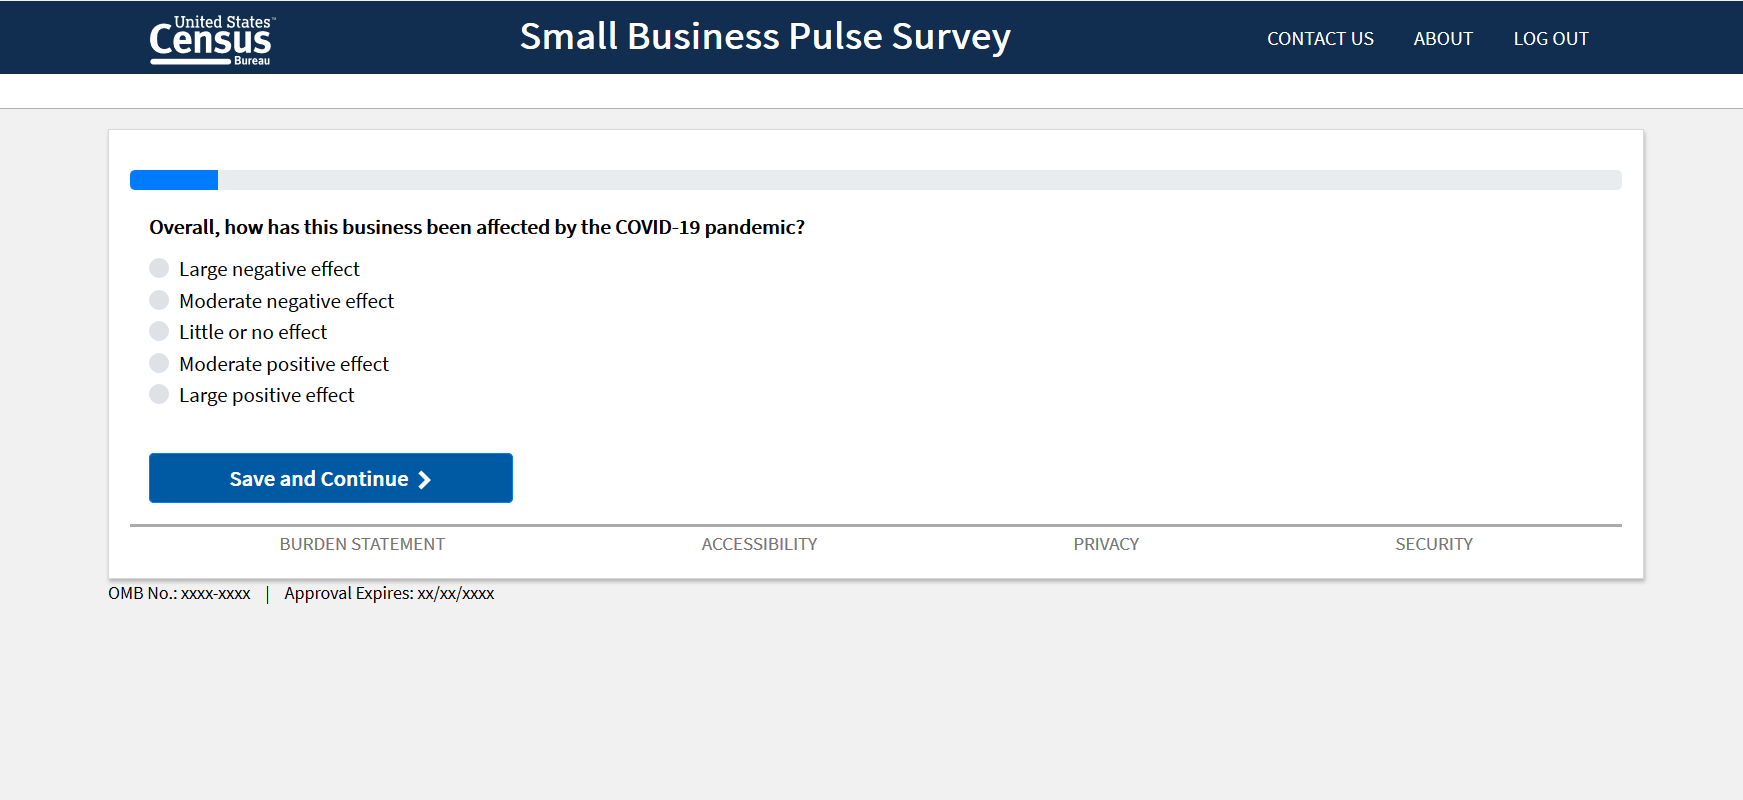Click the COVID-19 pandemic question text

point(477,227)
